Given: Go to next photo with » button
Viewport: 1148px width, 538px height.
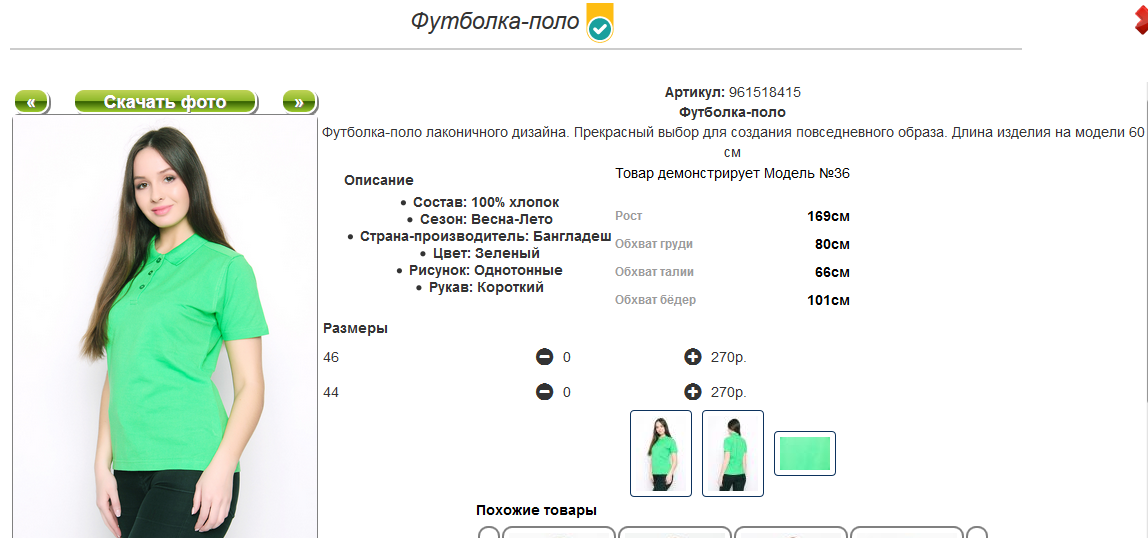Looking at the screenshot, I should click(299, 102).
